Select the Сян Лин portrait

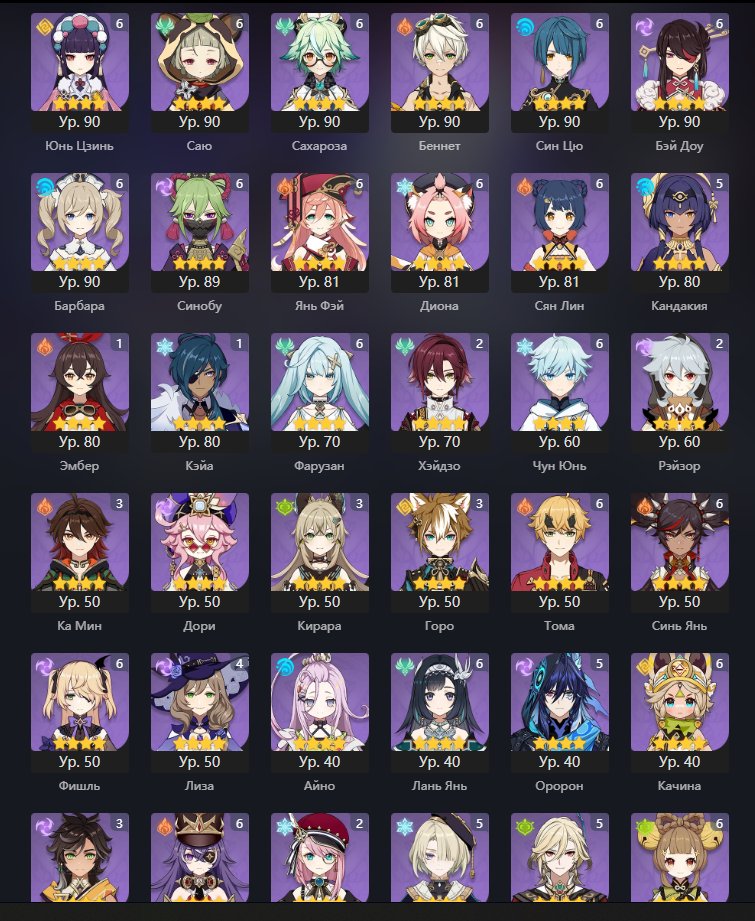click(x=559, y=222)
